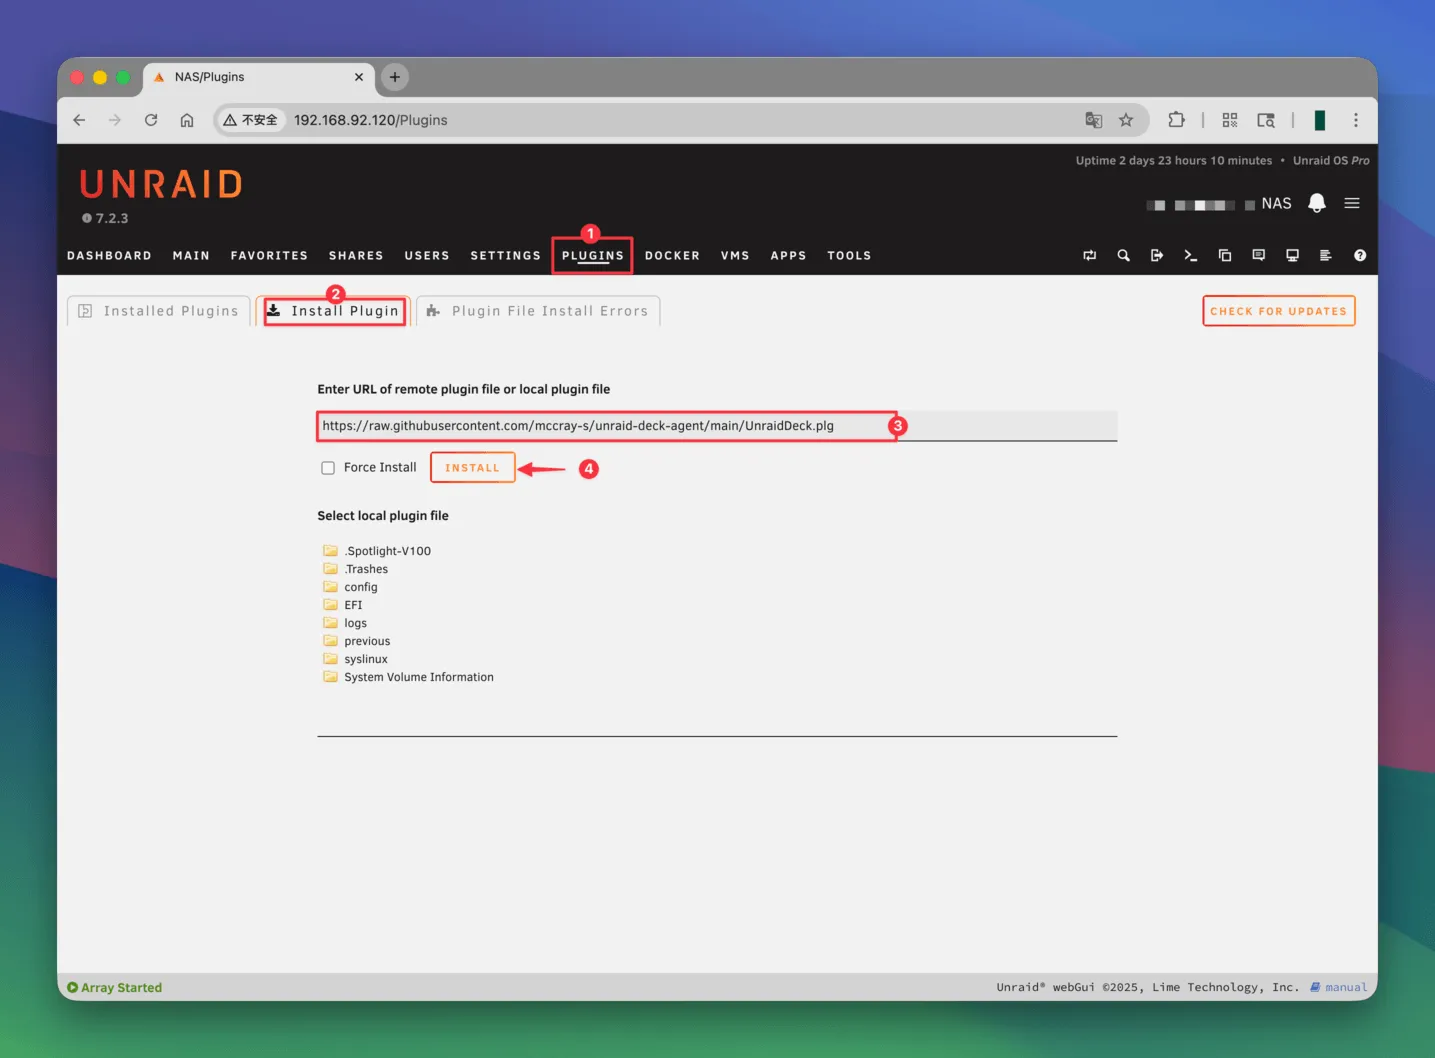Screen dimensions: 1435x1058
Task: Click the NAS server name in header
Action: (x=1276, y=203)
